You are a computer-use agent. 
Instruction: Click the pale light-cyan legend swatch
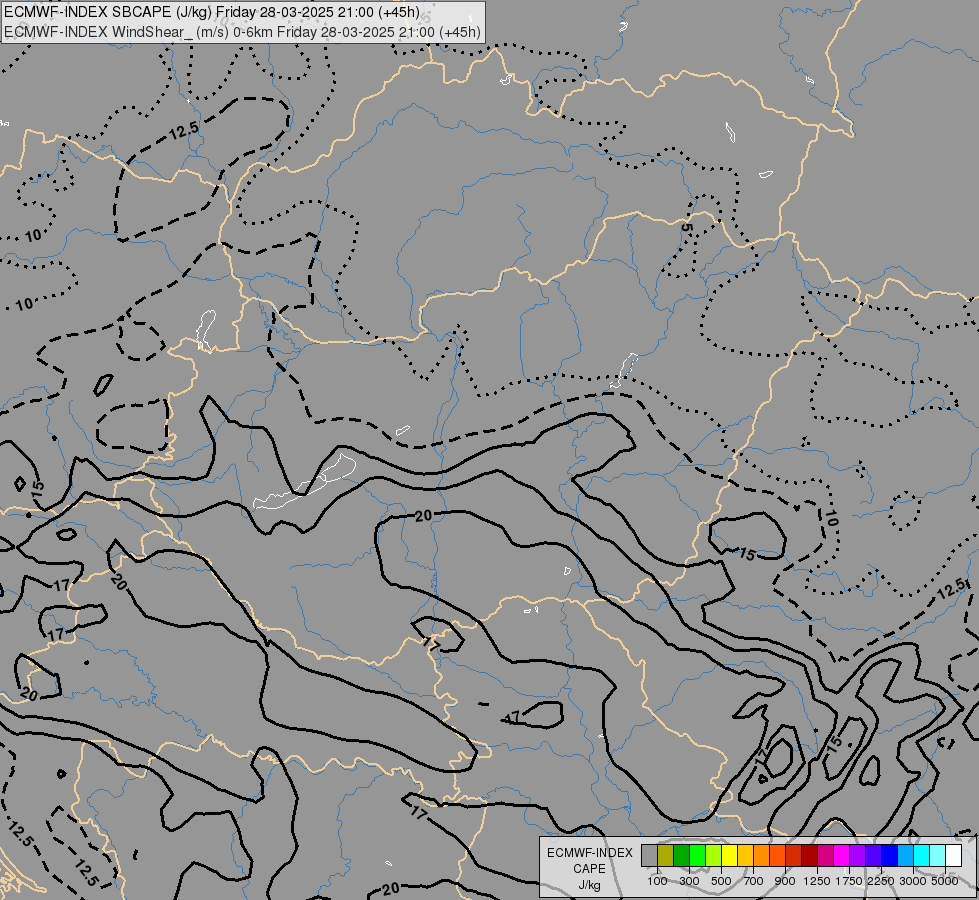(x=938, y=856)
